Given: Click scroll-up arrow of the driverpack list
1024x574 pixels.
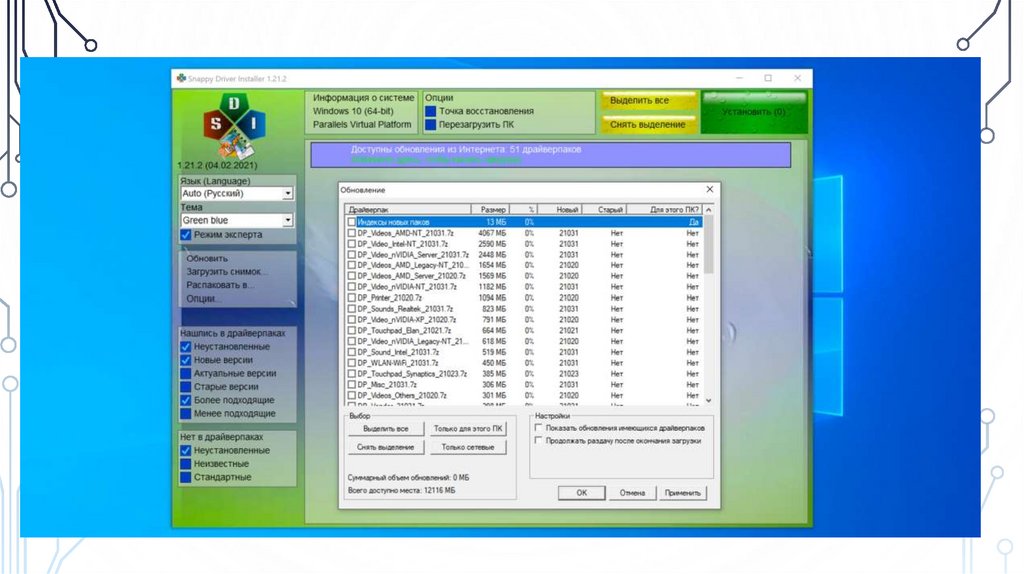Looking at the screenshot, I should click(x=709, y=210).
